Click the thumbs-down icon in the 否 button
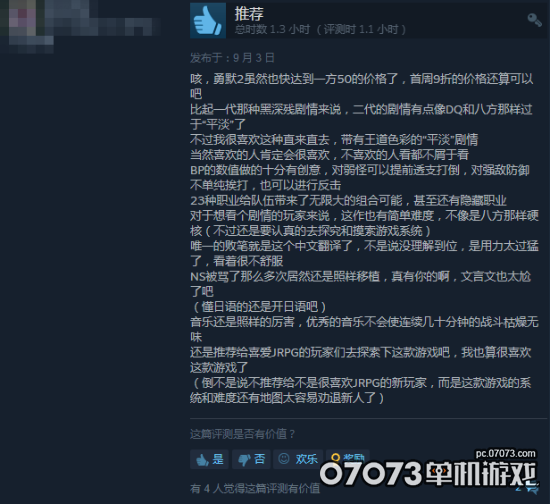 point(244,459)
